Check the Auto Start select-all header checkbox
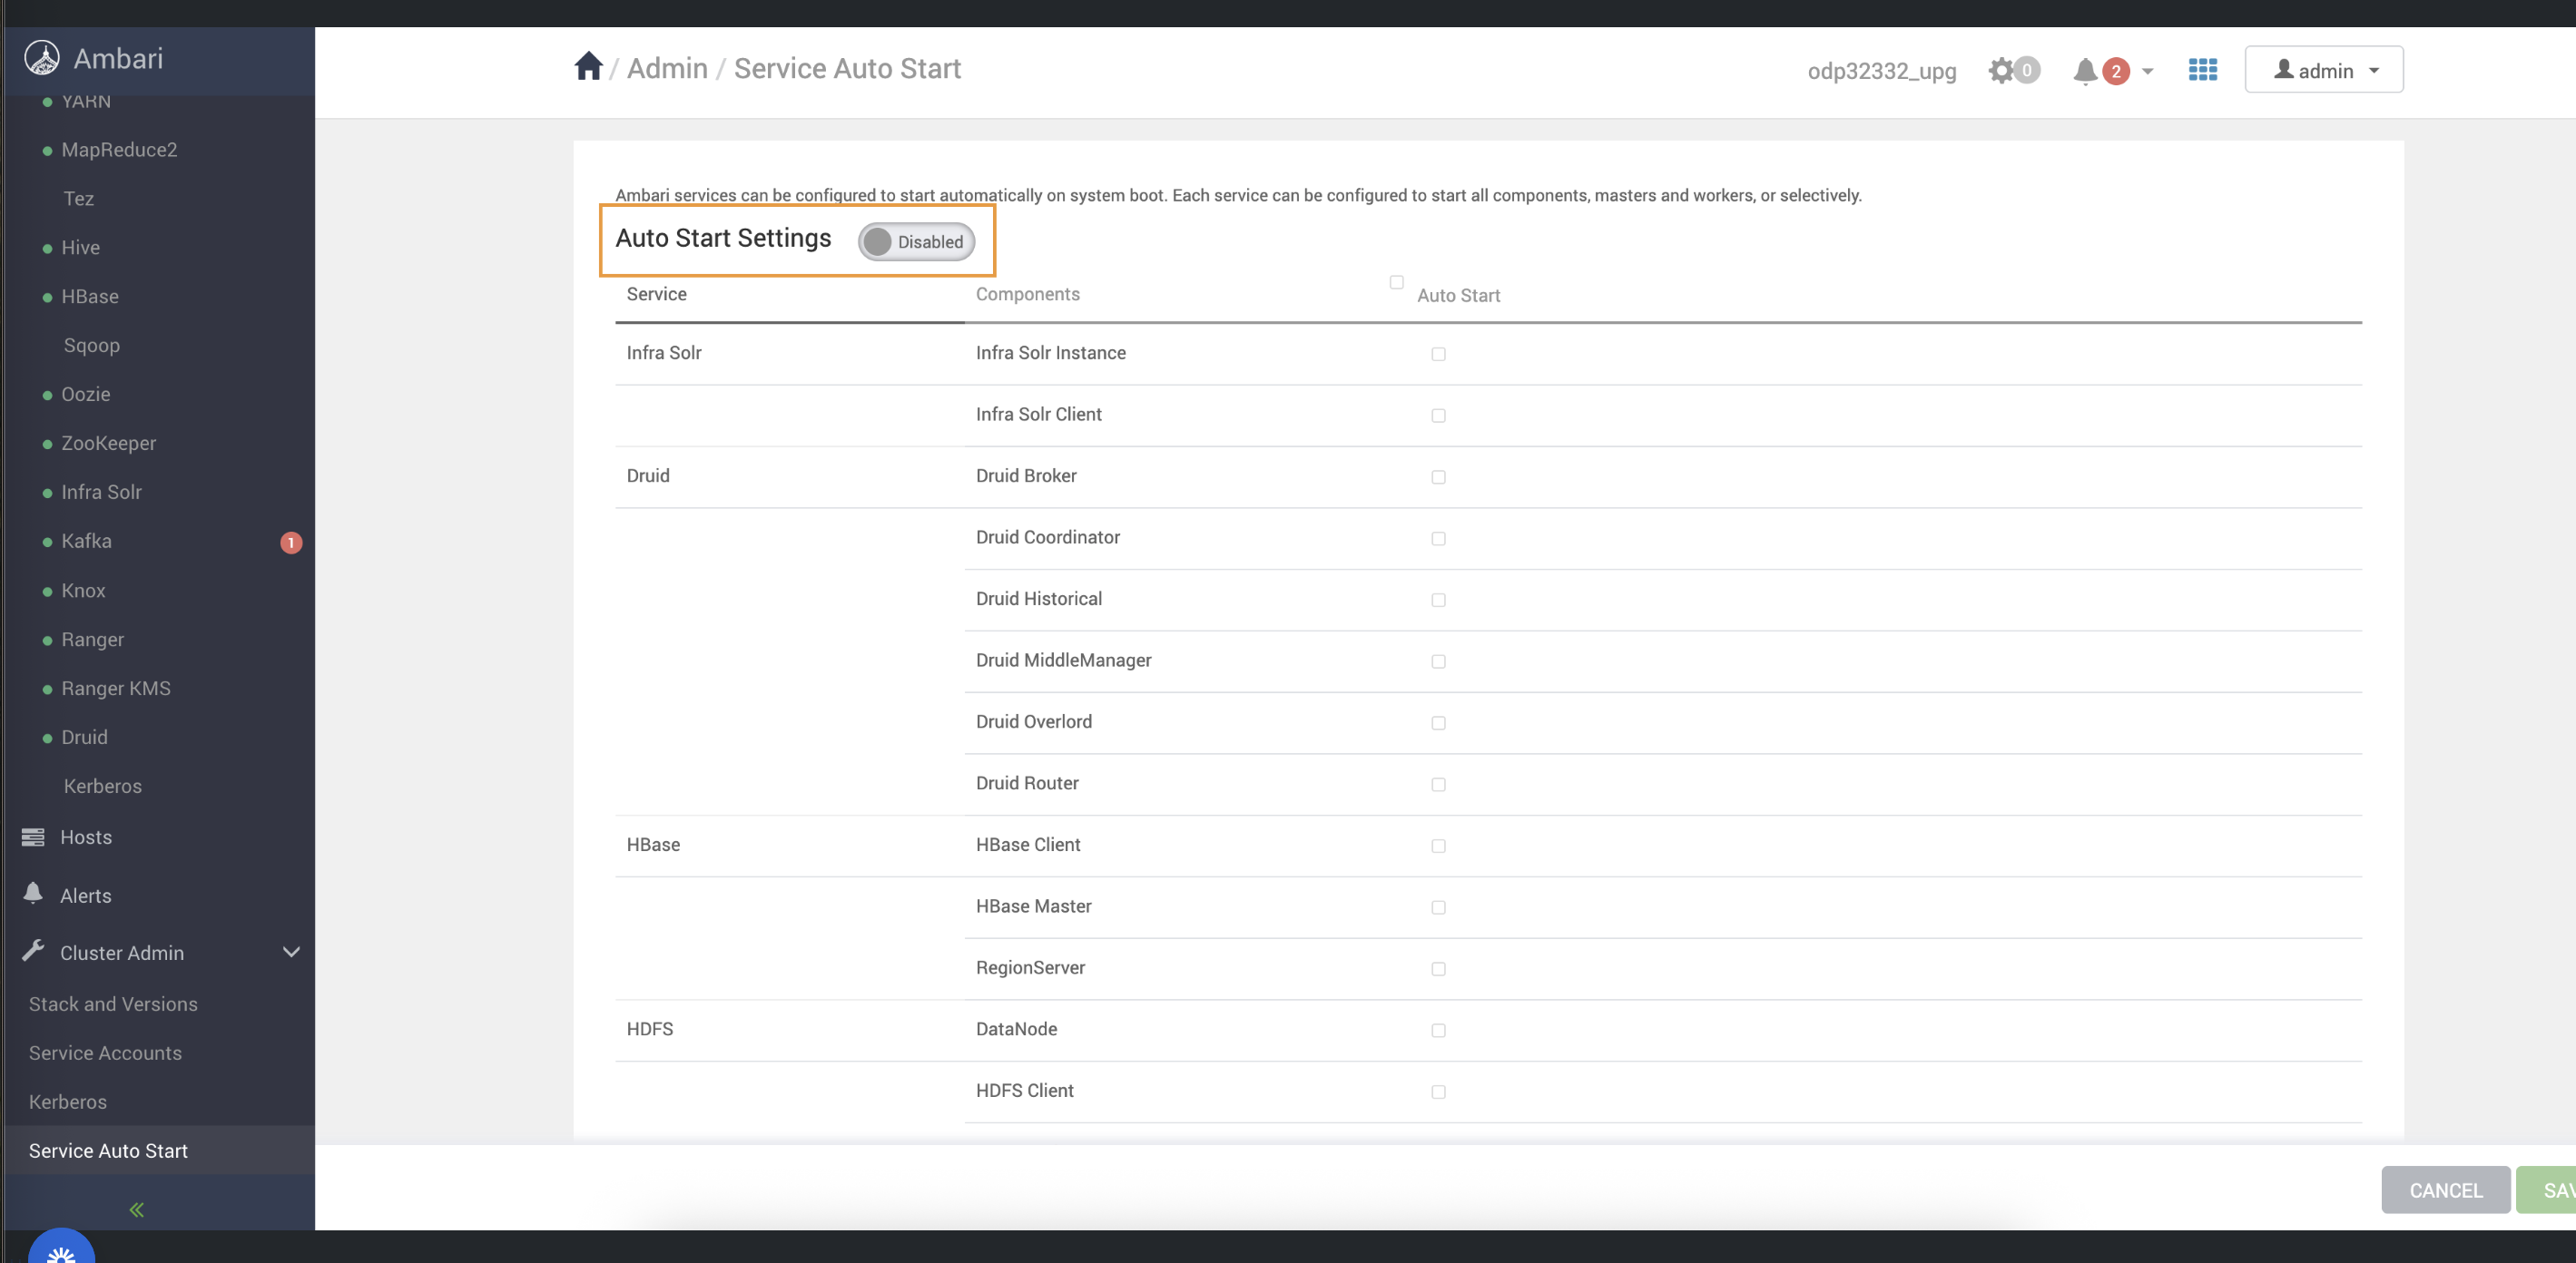The width and height of the screenshot is (2576, 1263). 1396,282
